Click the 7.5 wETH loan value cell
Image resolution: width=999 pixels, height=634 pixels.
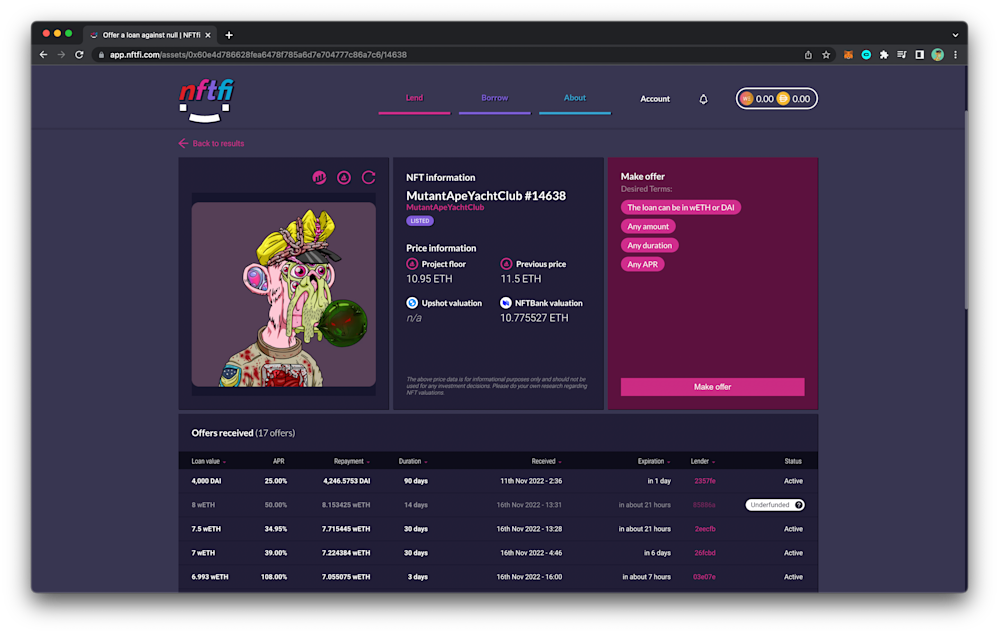tap(206, 529)
